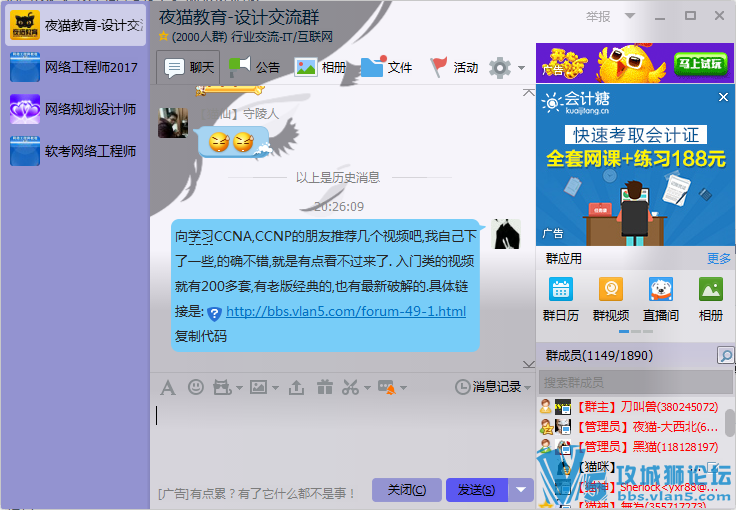This screenshot has width=736, height=510.
Task: Select the 夜猫教育-设计交流群 conversation
Action: (76, 25)
